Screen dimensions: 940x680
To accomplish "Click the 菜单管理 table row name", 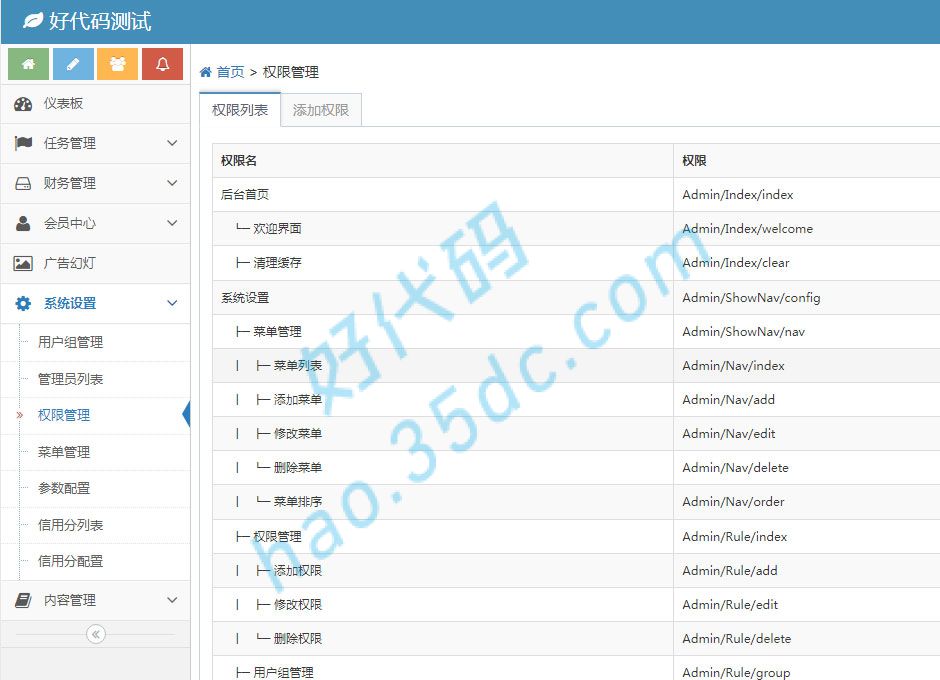I will click(x=277, y=332).
